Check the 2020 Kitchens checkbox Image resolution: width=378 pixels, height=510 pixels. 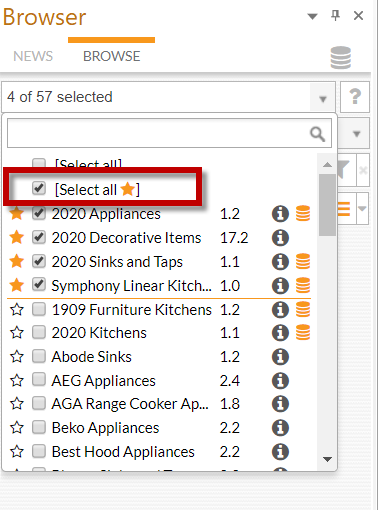click(x=39, y=332)
